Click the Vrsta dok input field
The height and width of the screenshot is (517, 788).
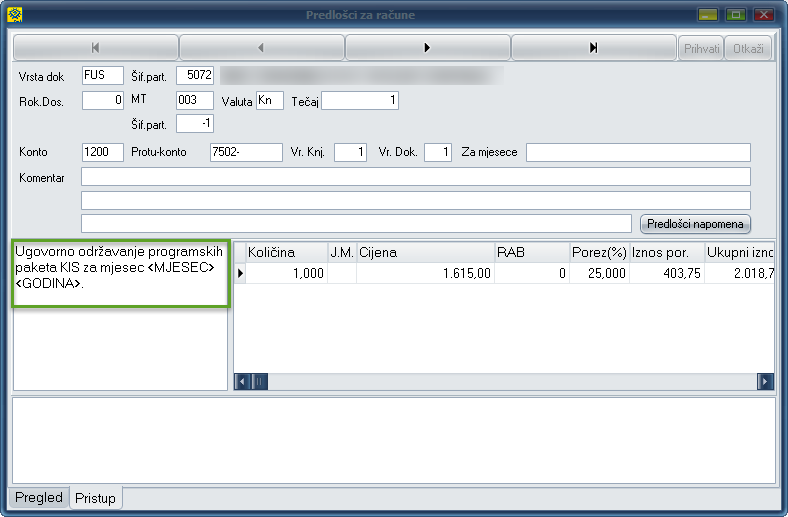coord(102,76)
